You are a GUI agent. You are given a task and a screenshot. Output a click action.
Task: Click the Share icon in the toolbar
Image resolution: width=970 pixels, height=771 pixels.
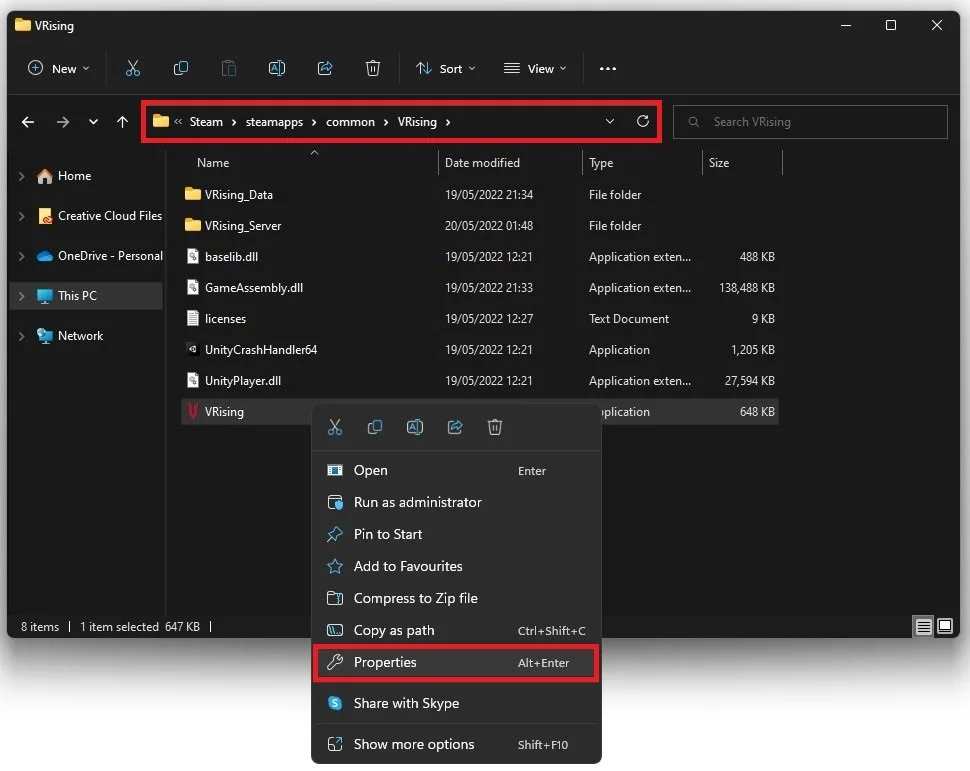click(x=325, y=68)
